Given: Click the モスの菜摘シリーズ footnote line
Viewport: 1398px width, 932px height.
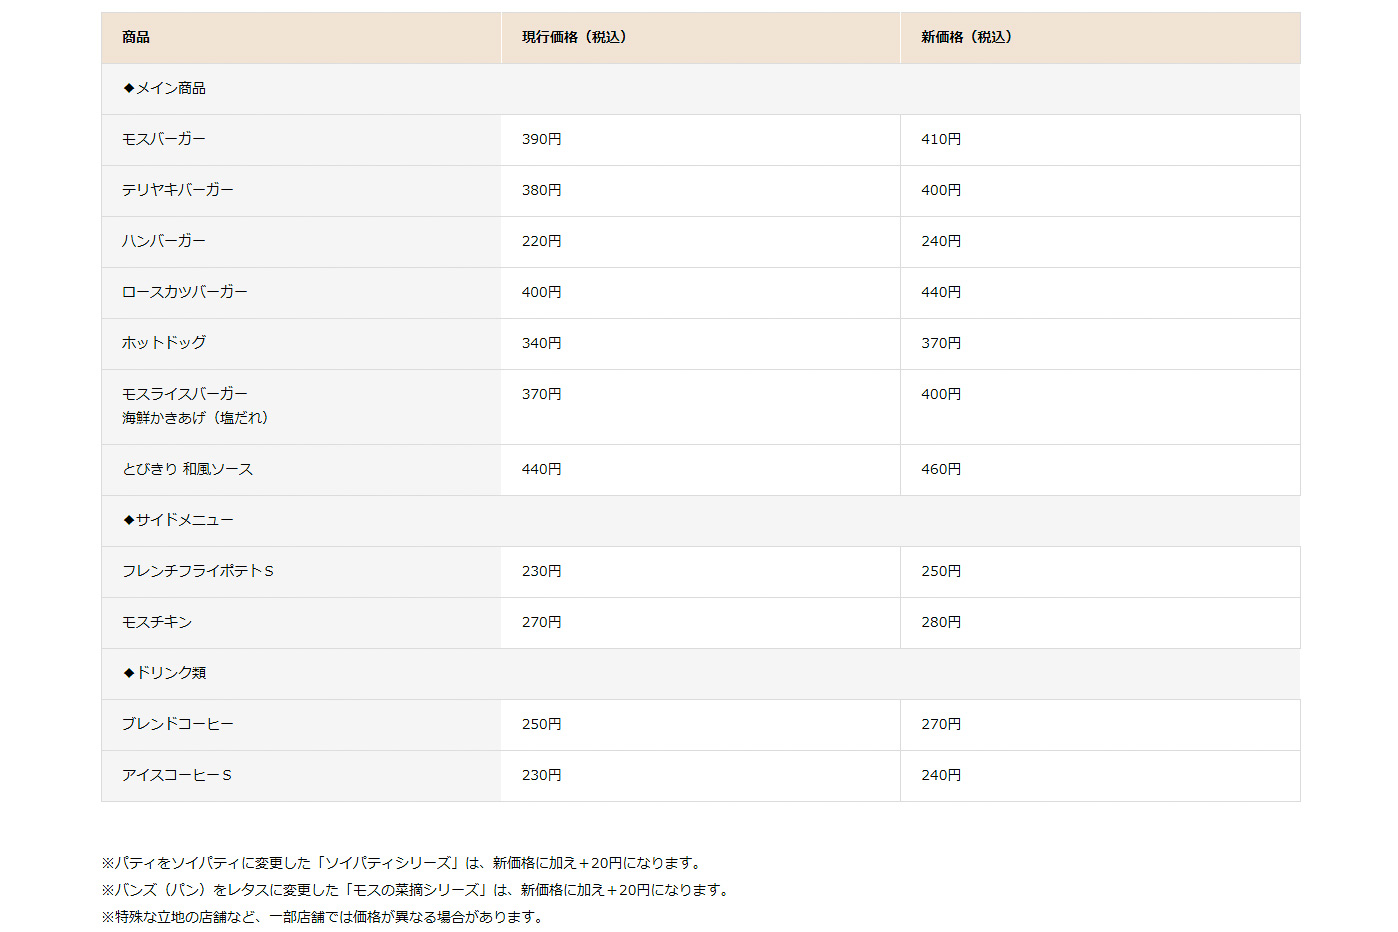Looking at the screenshot, I should click(418, 890).
